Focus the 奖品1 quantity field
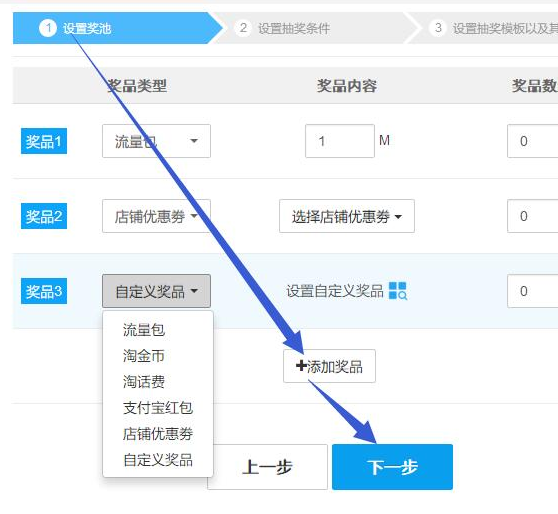558x514 pixels. [x=532, y=141]
